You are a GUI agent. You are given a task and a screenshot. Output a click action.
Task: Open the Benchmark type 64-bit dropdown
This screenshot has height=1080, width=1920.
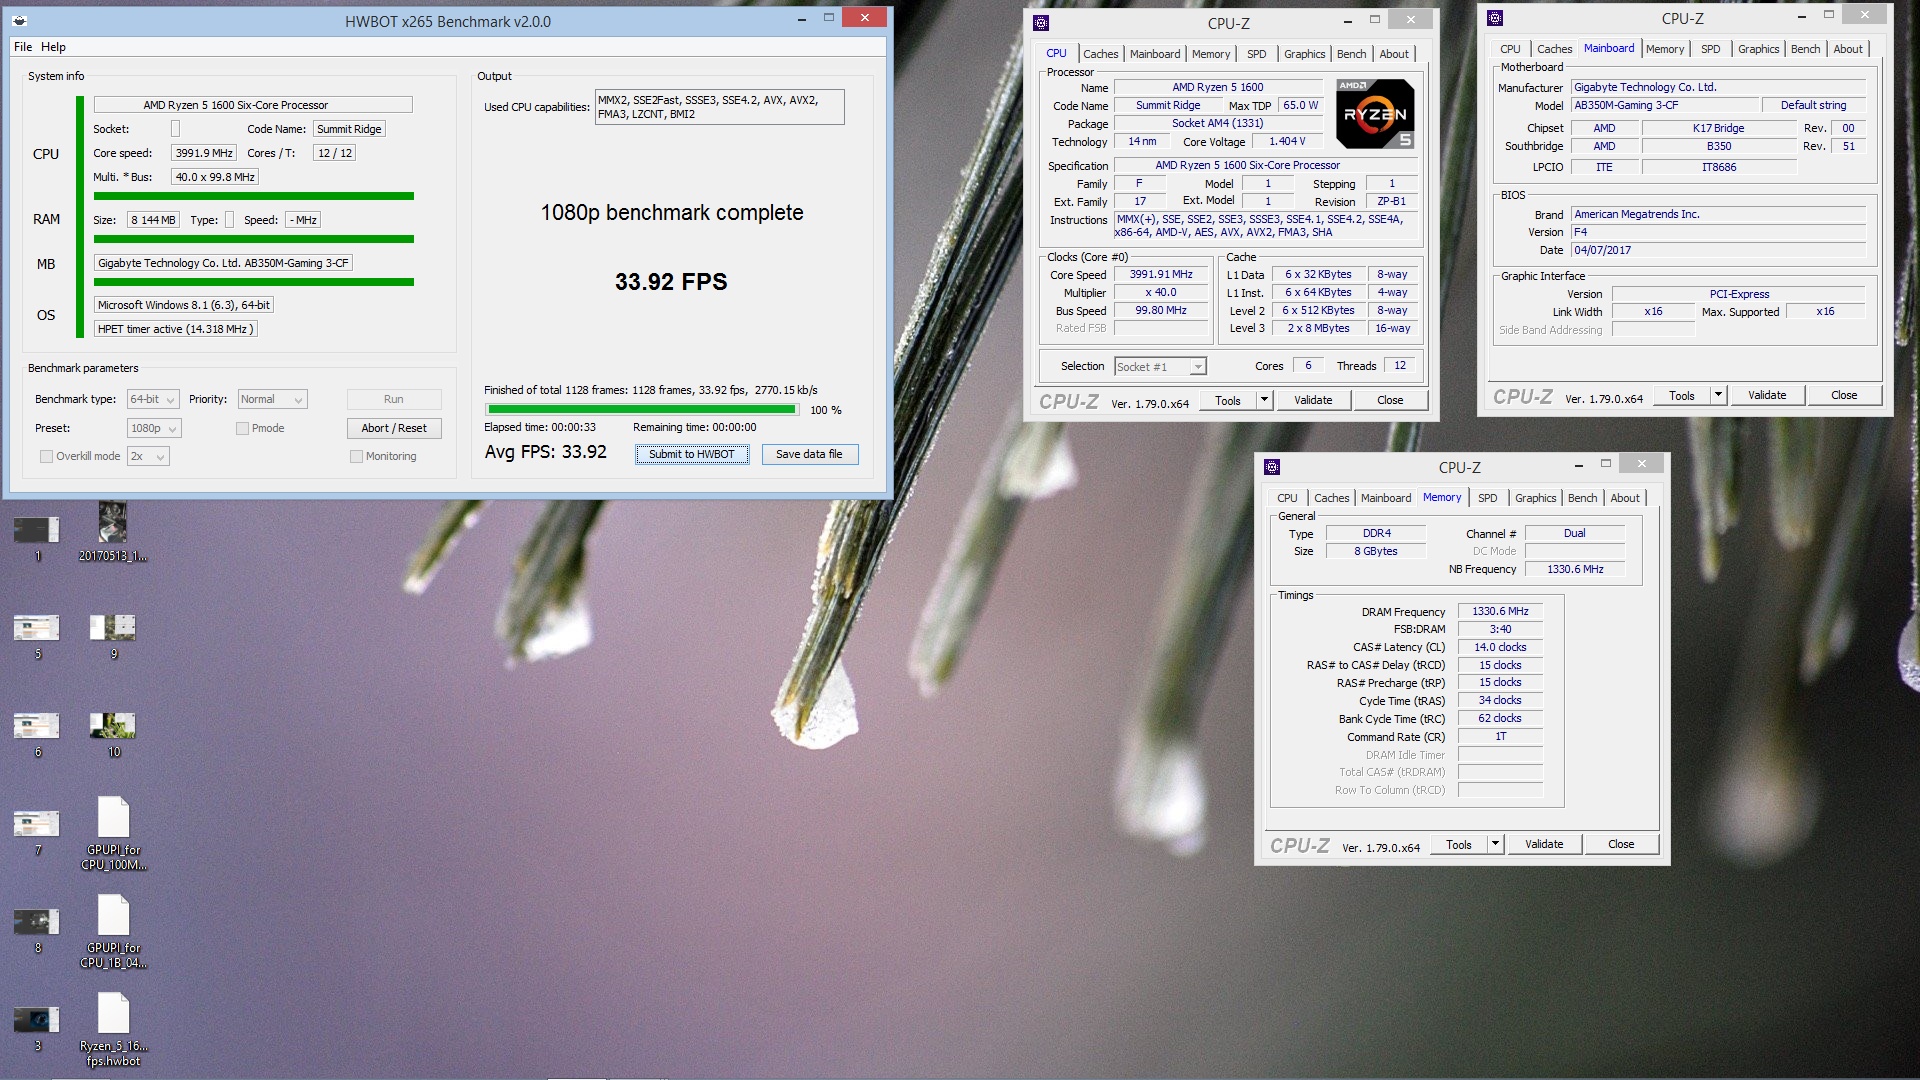(153, 399)
